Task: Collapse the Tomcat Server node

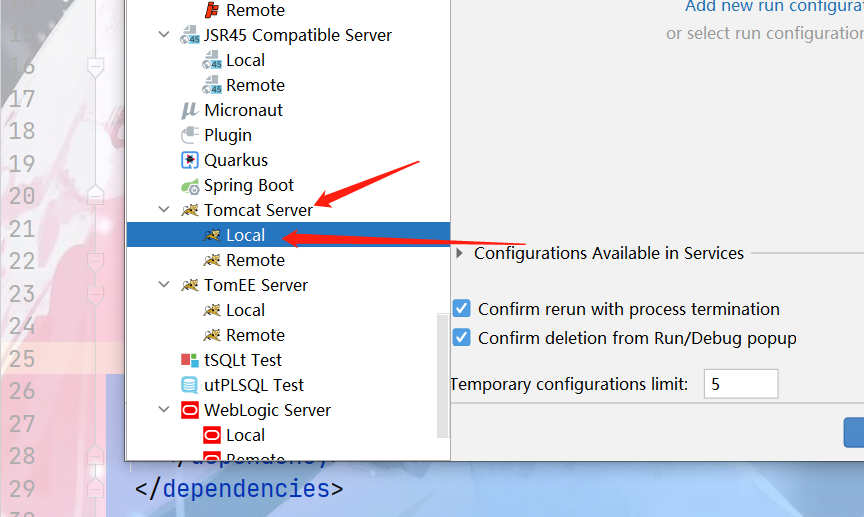Action: (164, 209)
